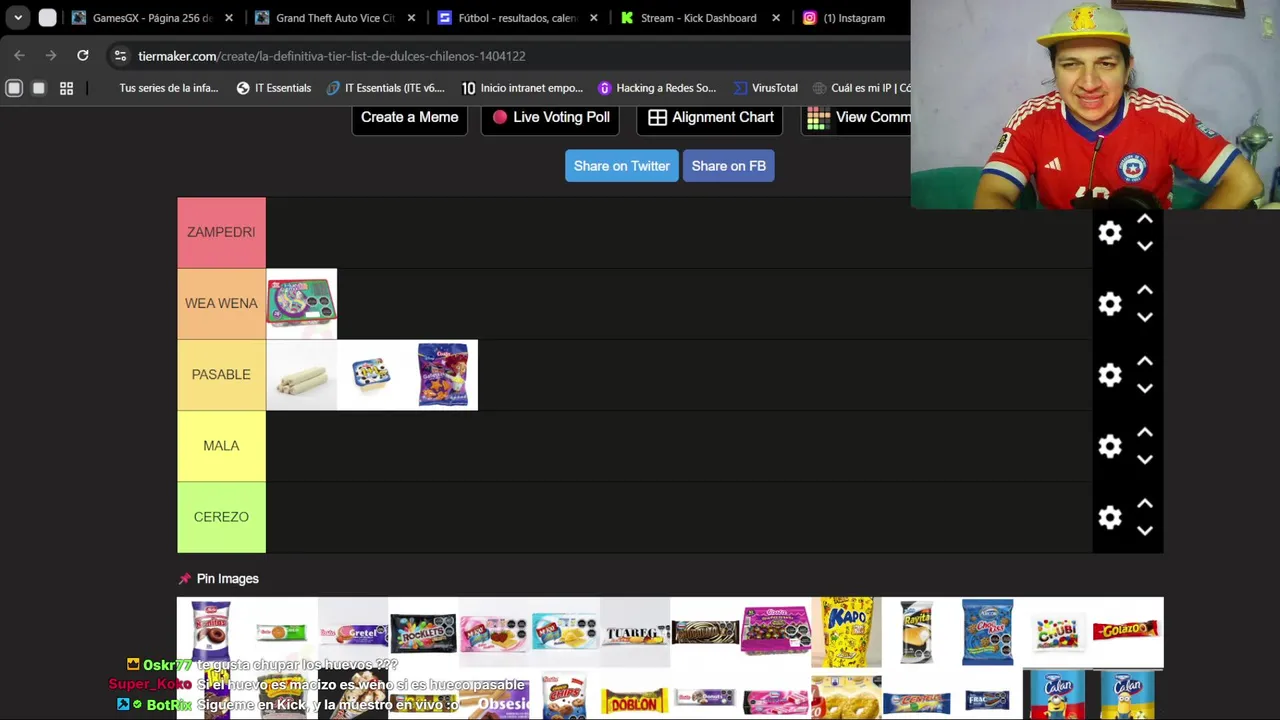The image size is (1280, 720).
Task: Move ZAMPEDRI tier row down
Action: (1145, 246)
